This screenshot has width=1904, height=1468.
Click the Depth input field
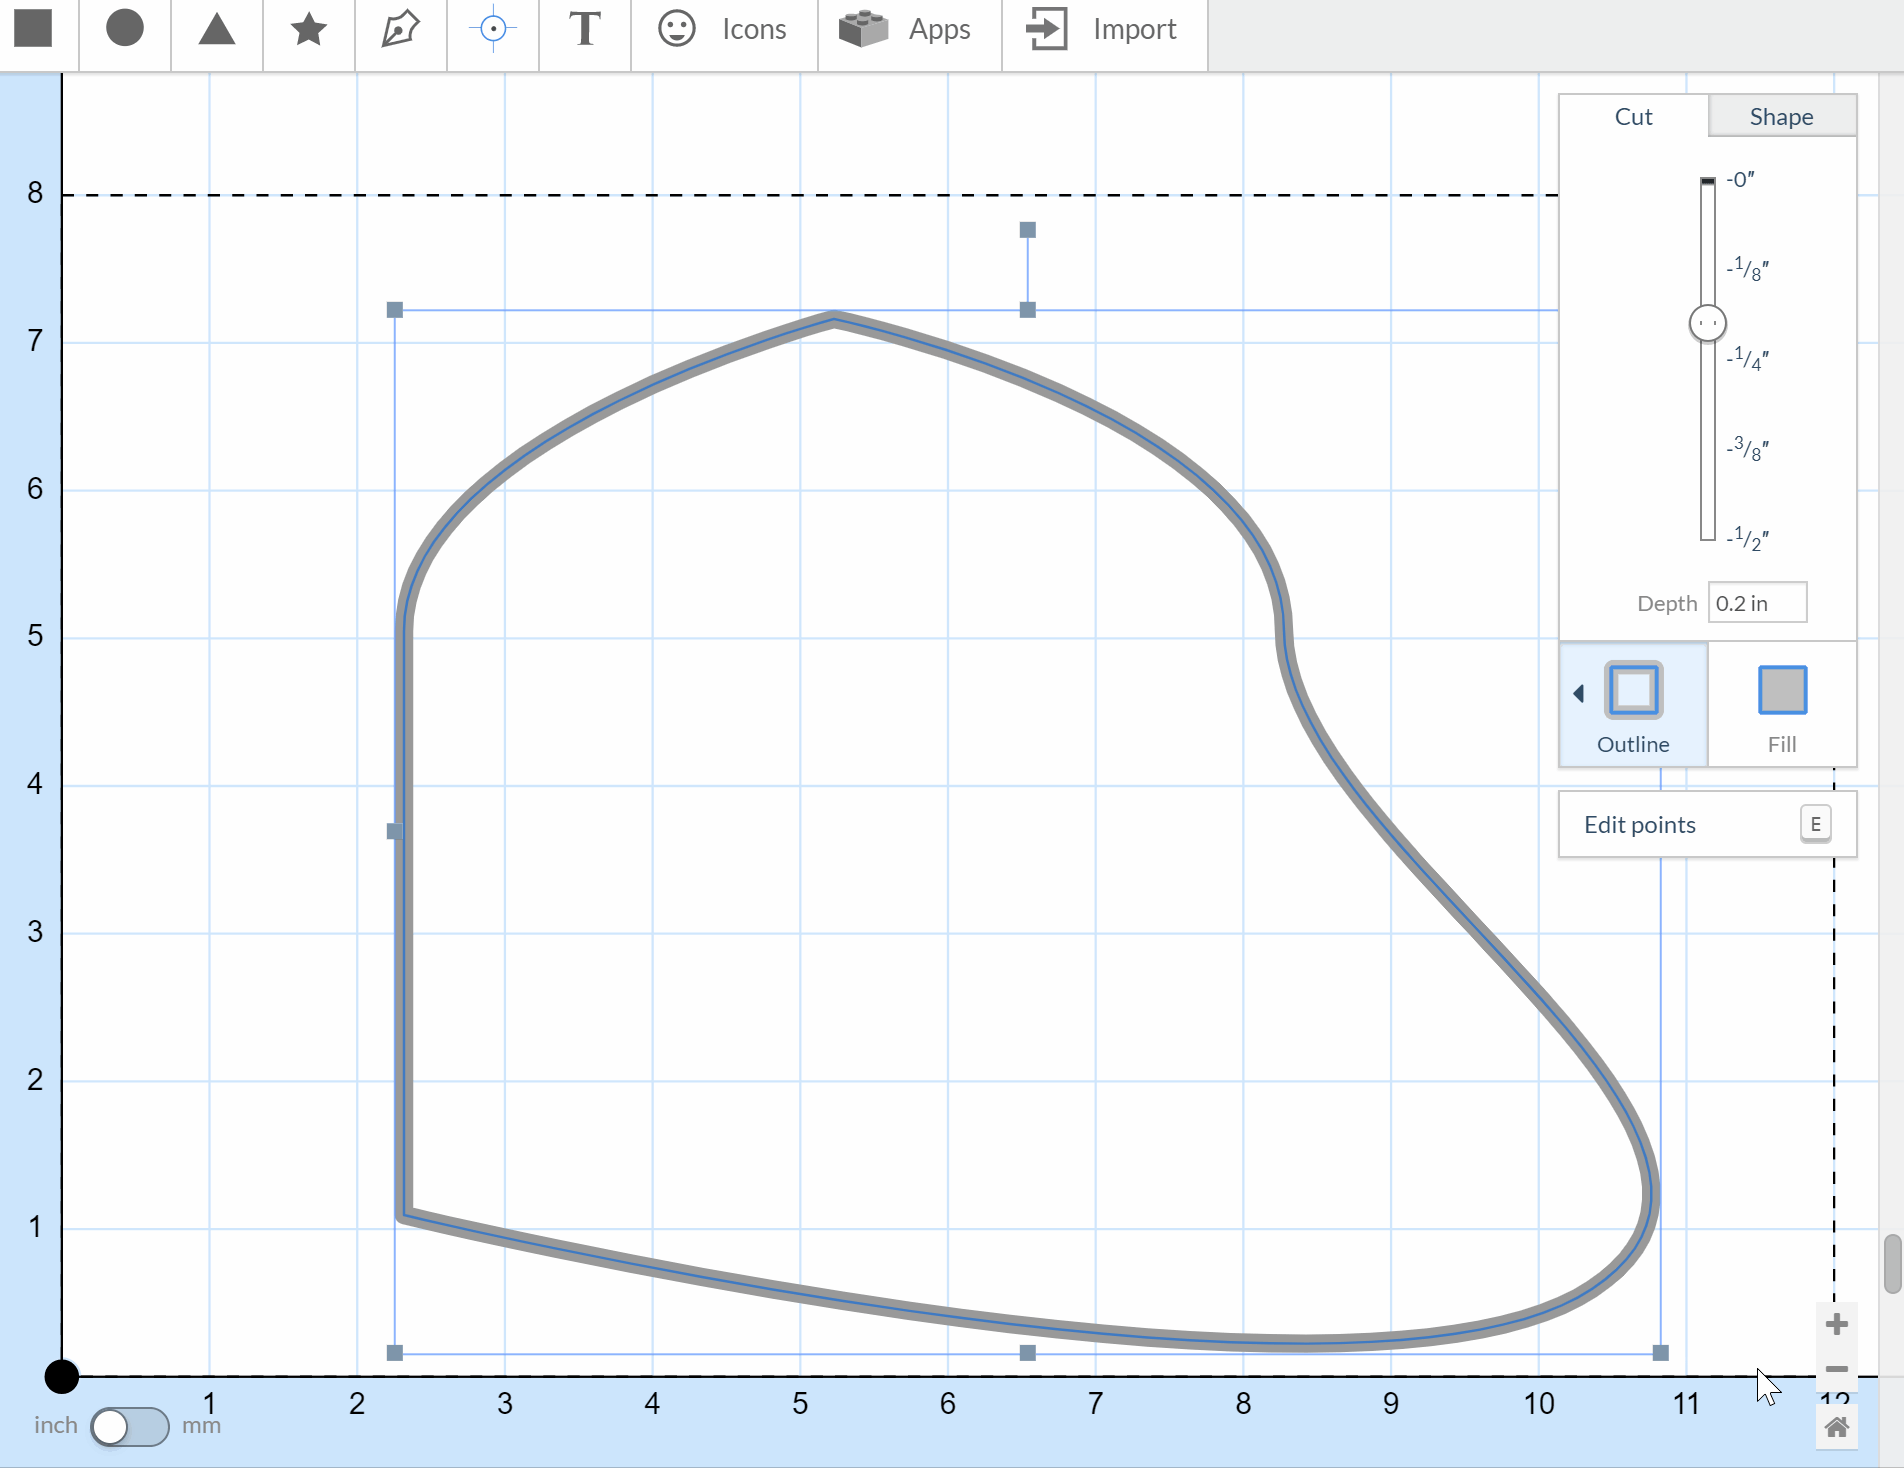point(1756,603)
